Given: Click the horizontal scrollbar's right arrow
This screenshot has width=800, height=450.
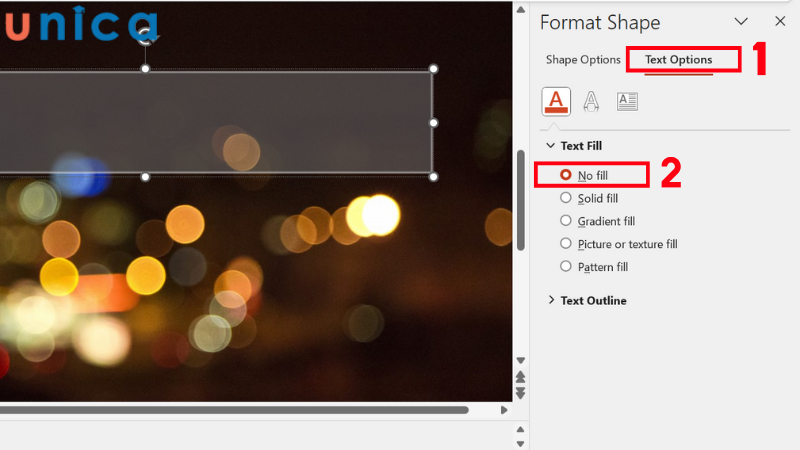Looking at the screenshot, I should point(504,409).
